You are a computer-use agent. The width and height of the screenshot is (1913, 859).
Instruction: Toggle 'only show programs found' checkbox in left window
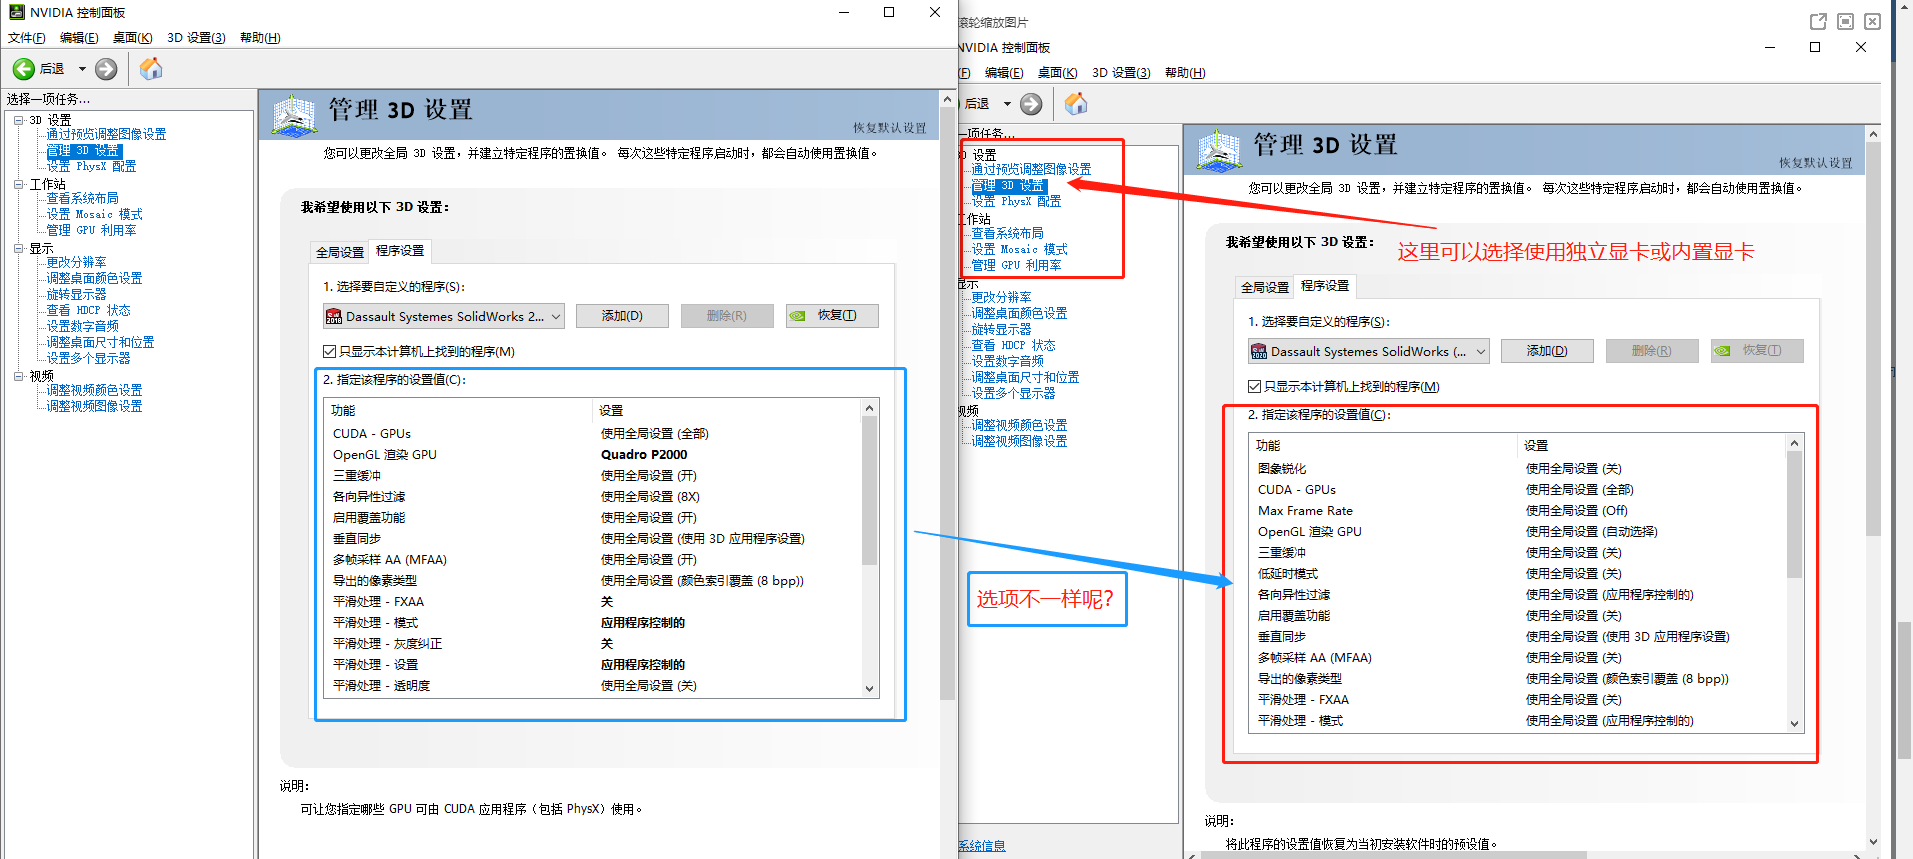tap(329, 351)
